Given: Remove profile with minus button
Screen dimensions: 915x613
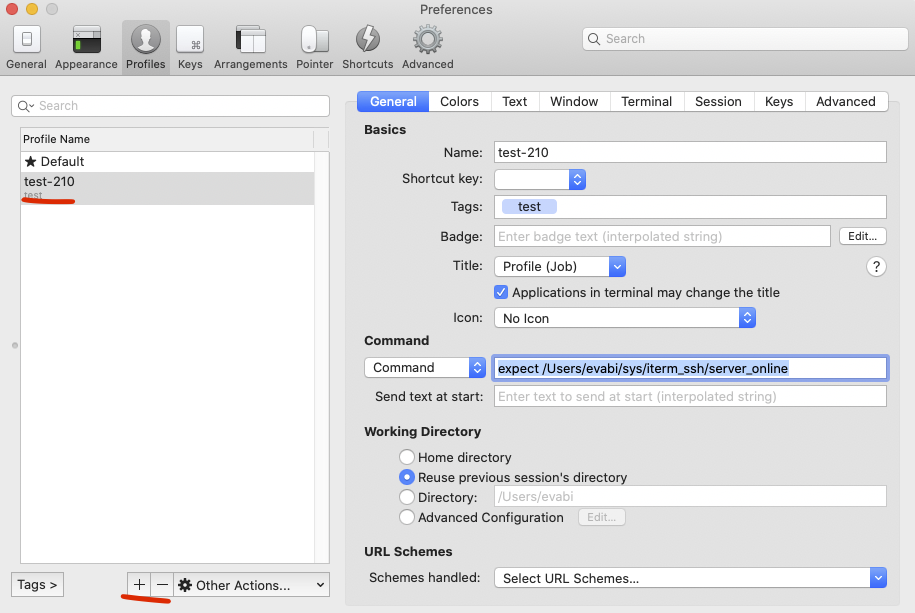Looking at the screenshot, I should (162, 584).
